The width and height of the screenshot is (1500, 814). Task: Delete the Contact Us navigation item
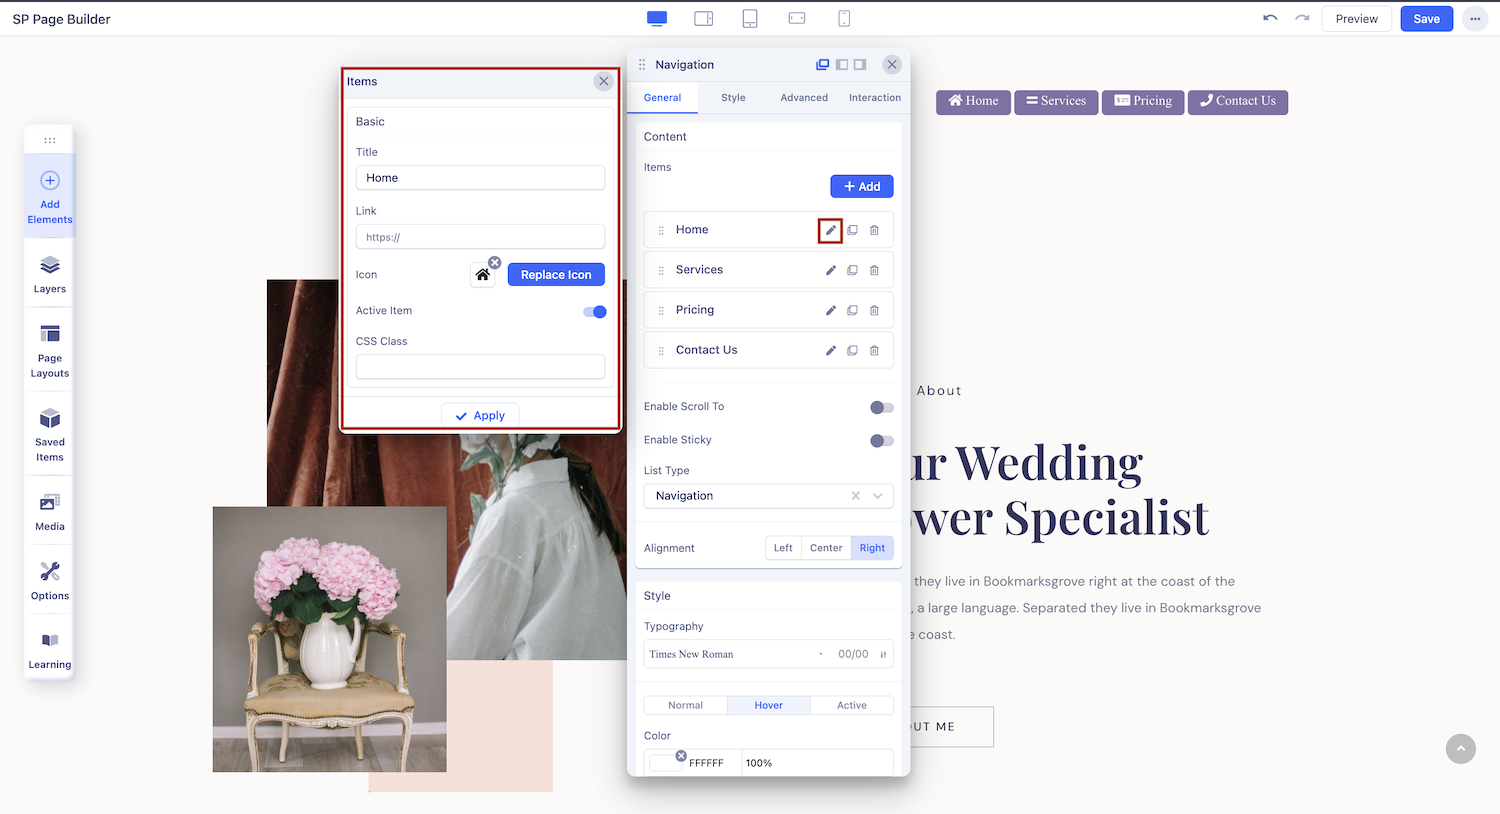click(x=874, y=350)
